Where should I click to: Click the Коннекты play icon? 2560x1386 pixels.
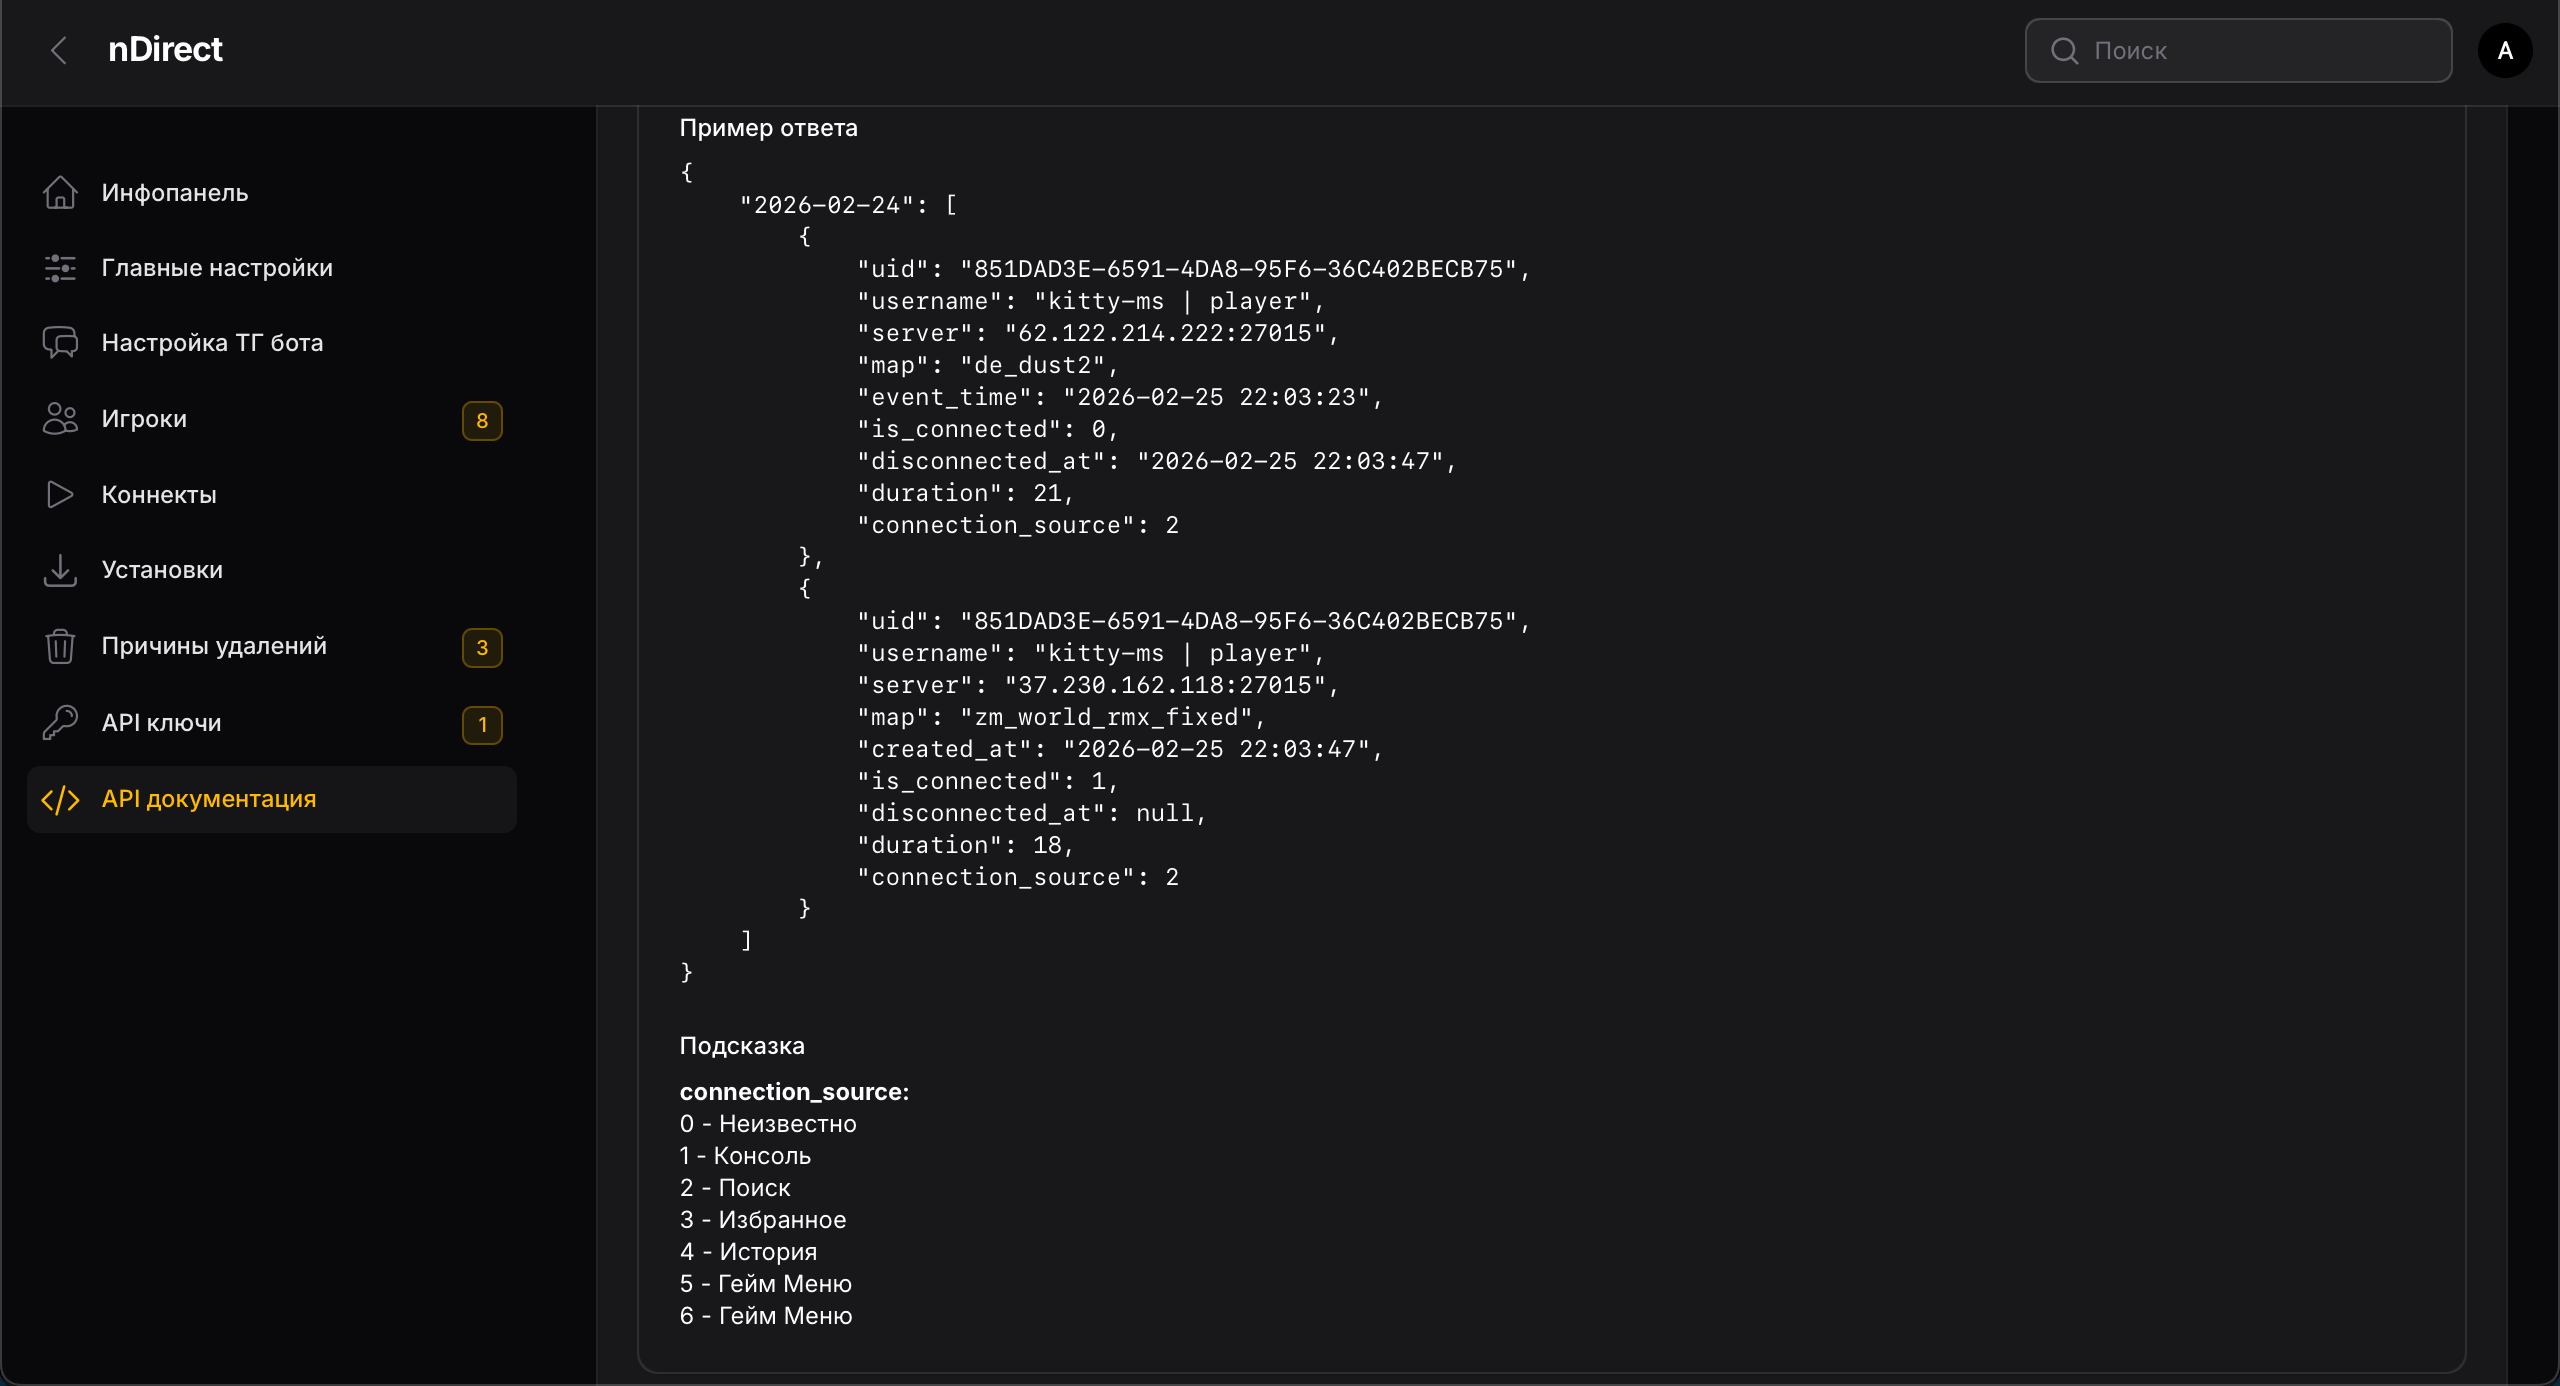[x=60, y=494]
